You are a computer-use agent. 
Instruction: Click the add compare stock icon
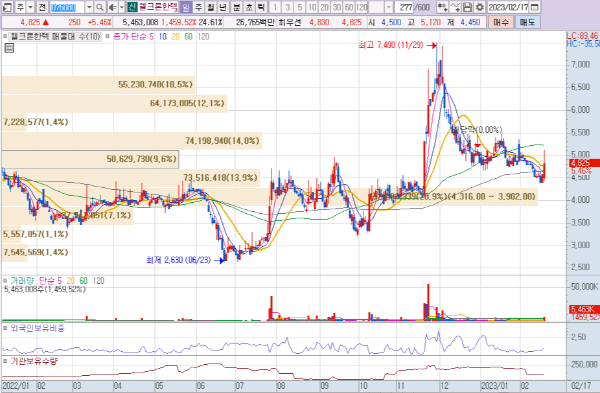click(x=443, y=7)
